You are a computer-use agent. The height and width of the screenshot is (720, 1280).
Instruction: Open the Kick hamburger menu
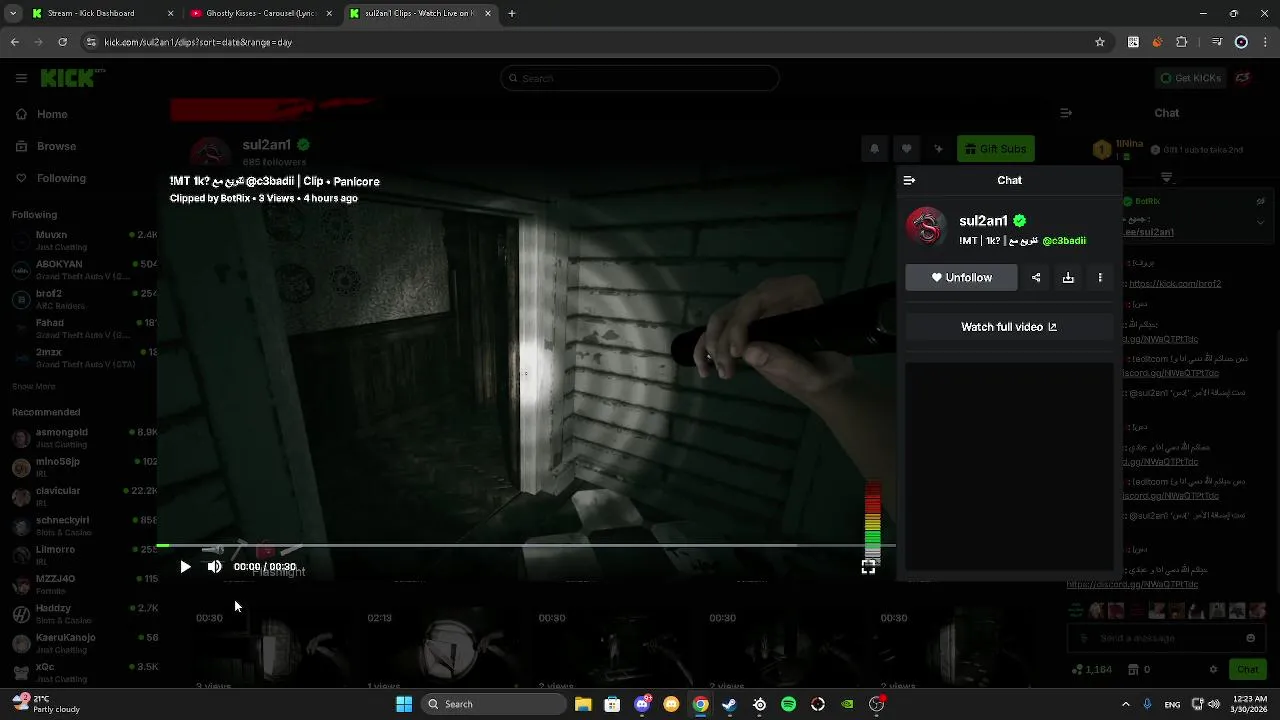click(x=21, y=78)
